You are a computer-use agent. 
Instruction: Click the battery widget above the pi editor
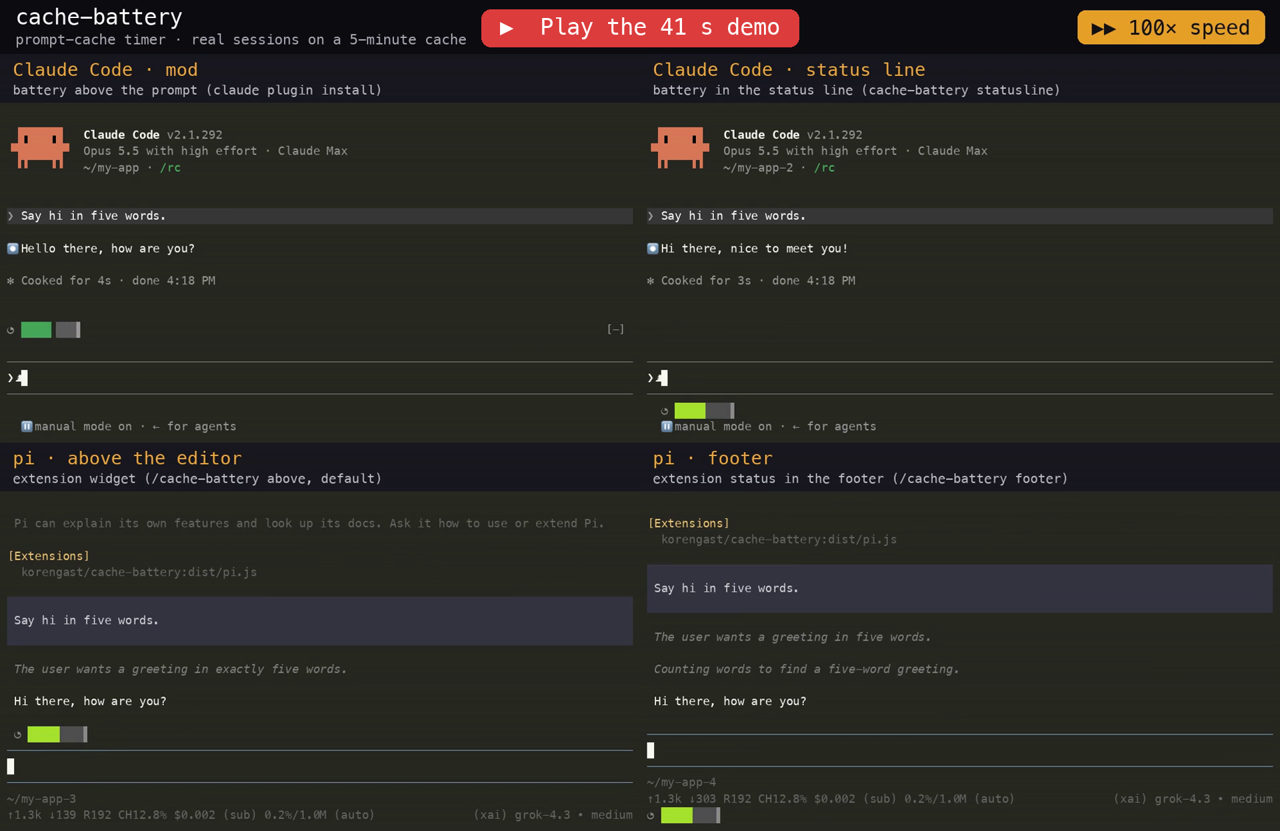pyautogui.click(x=58, y=735)
